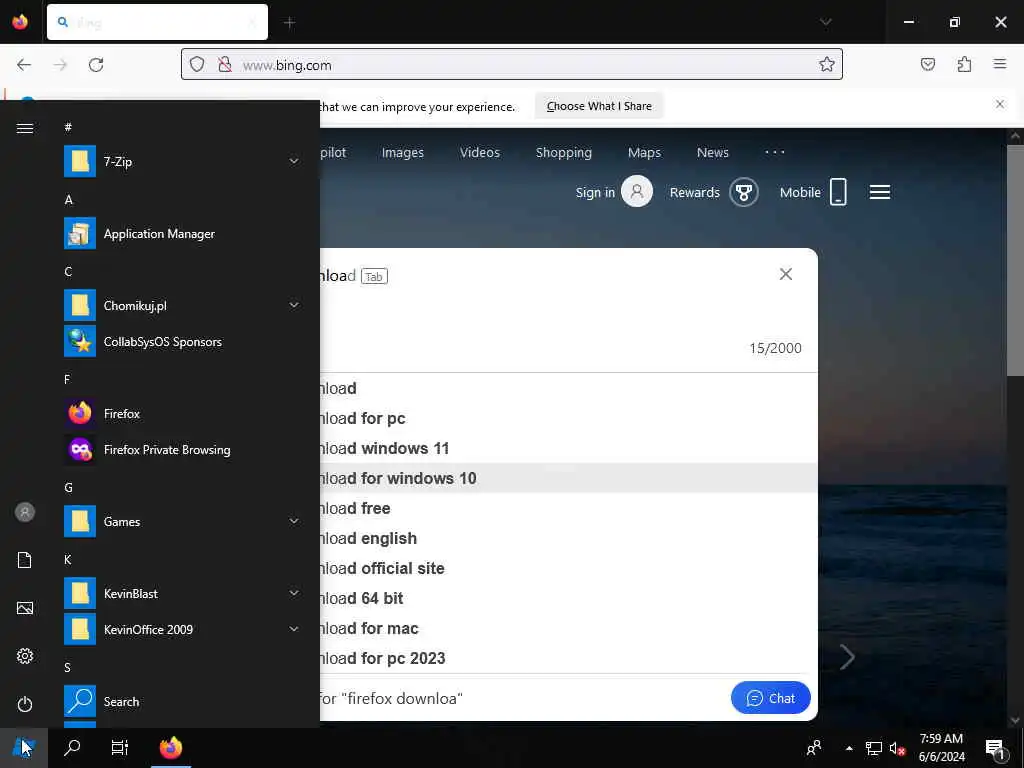
Task: Open the KevinOffice 2009 folder
Action: click(x=182, y=629)
